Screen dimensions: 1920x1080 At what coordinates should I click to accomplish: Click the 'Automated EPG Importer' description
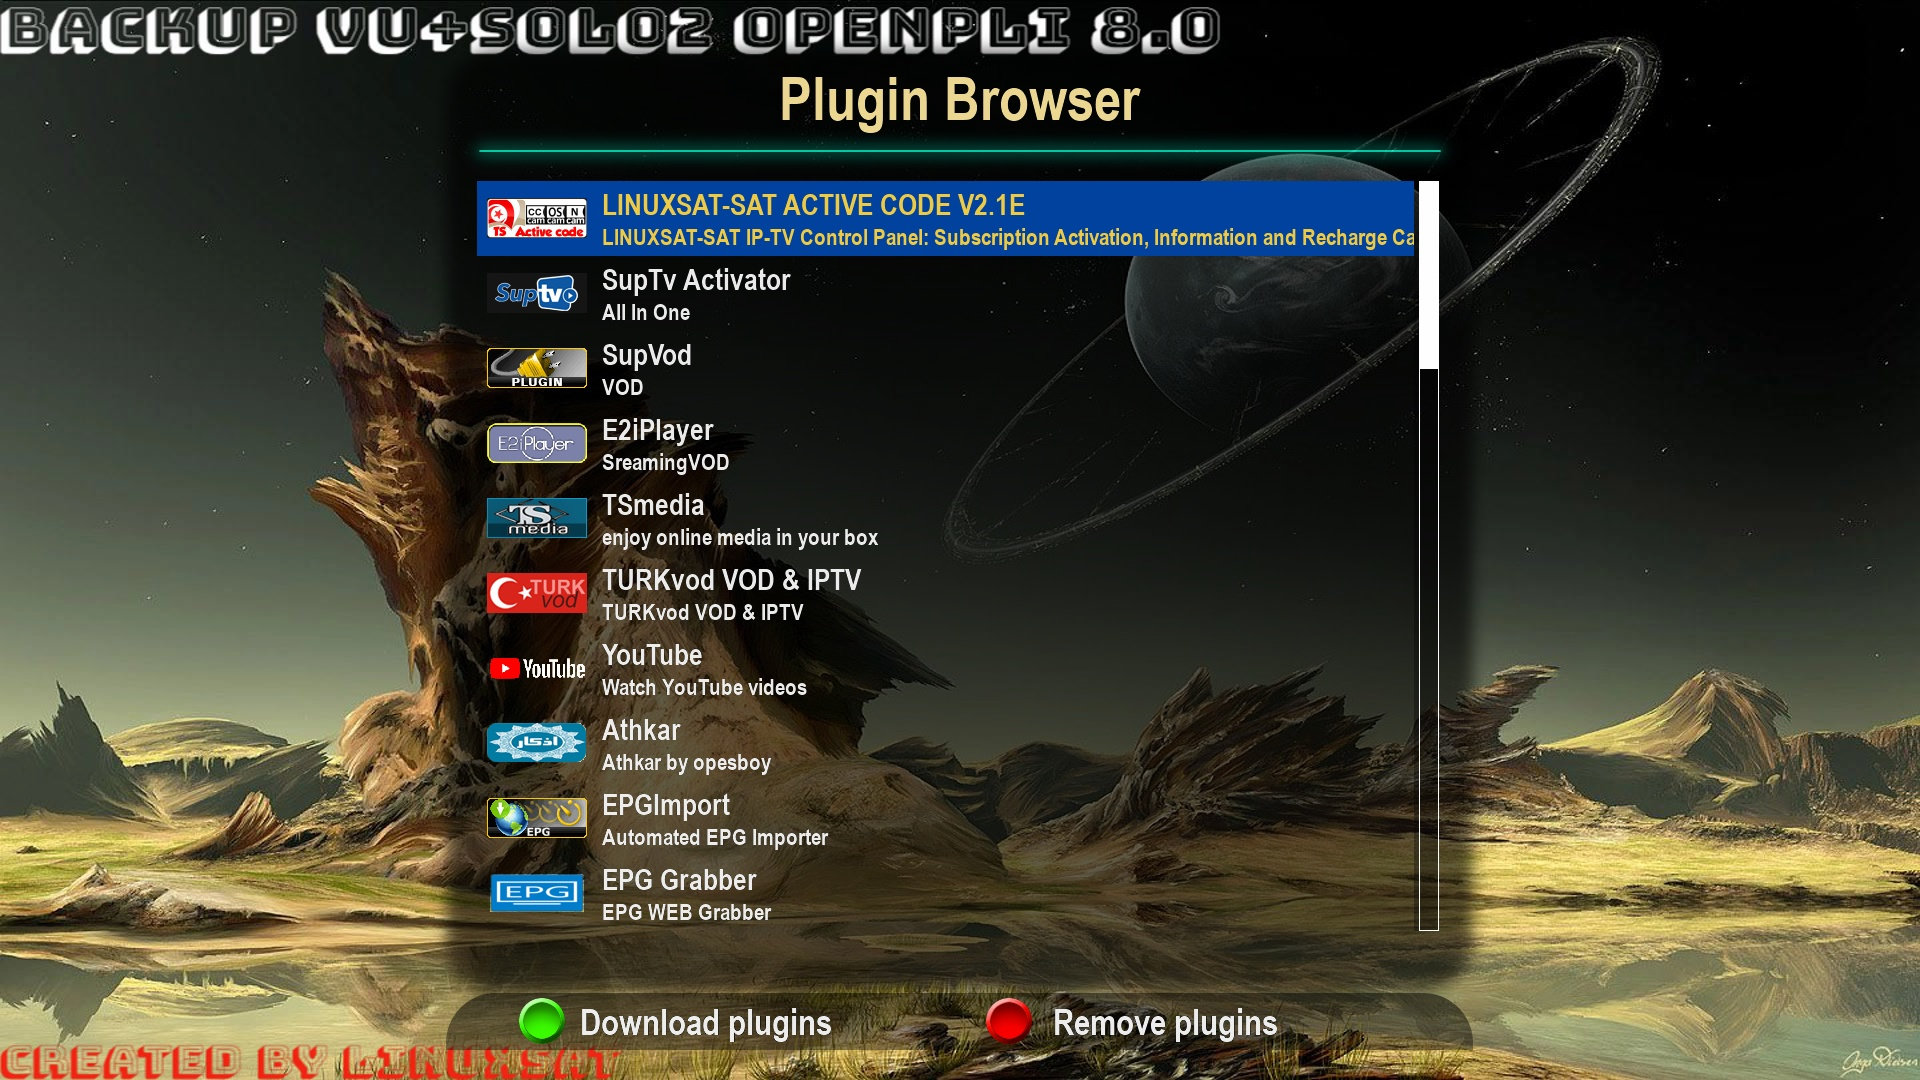point(715,838)
